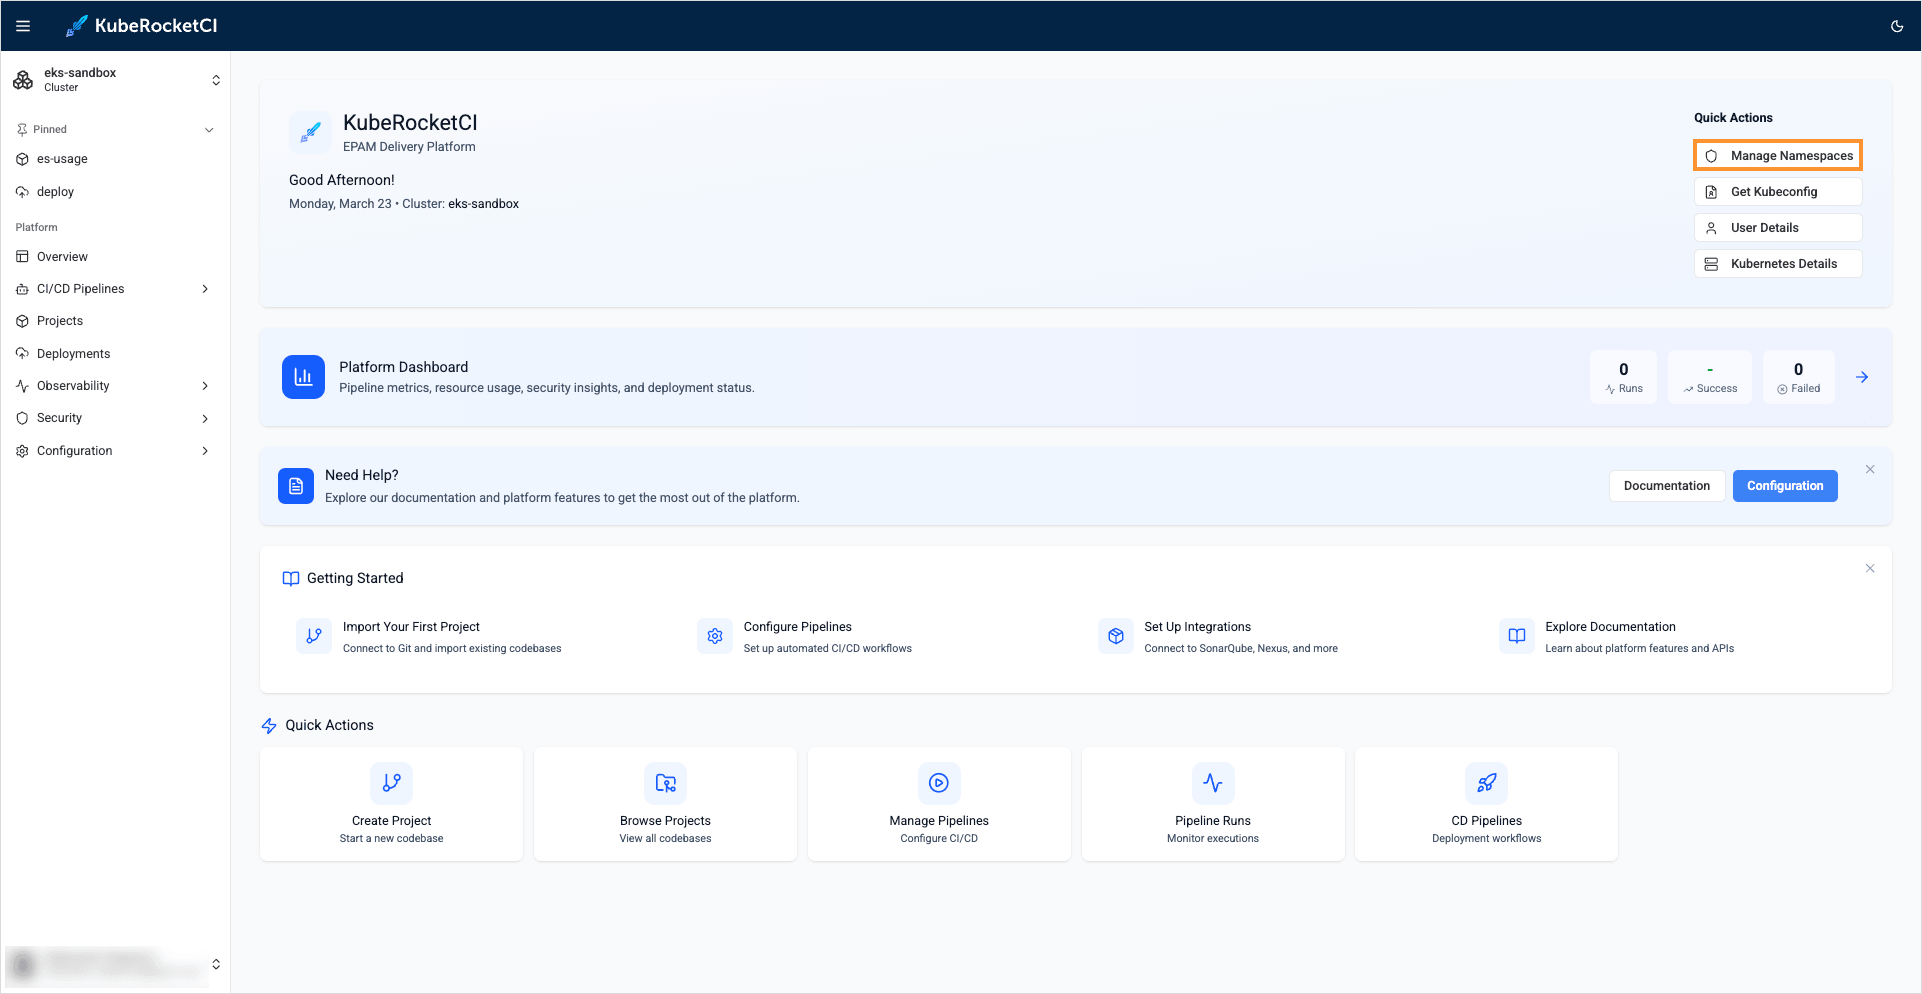Click the Manage Pipelines play icon
The height and width of the screenshot is (994, 1922).
tap(938, 783)
